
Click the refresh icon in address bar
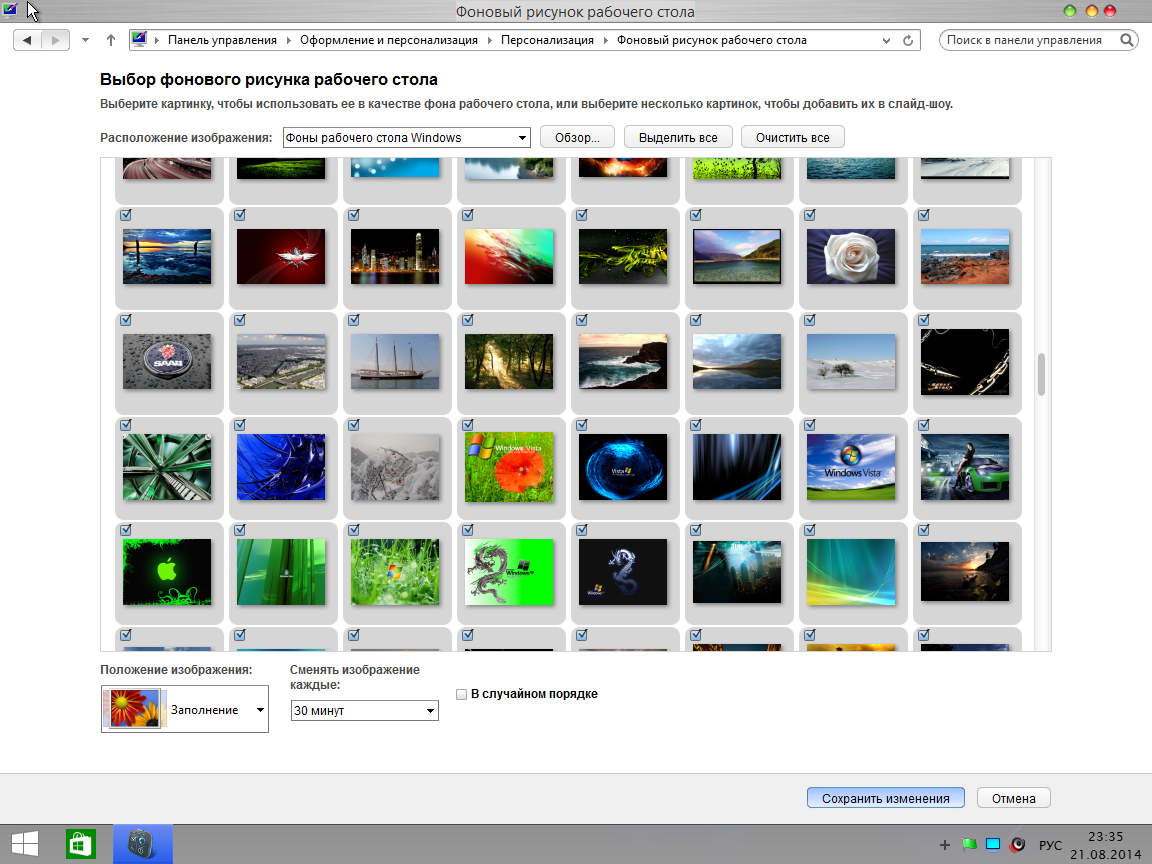[908, 40]
